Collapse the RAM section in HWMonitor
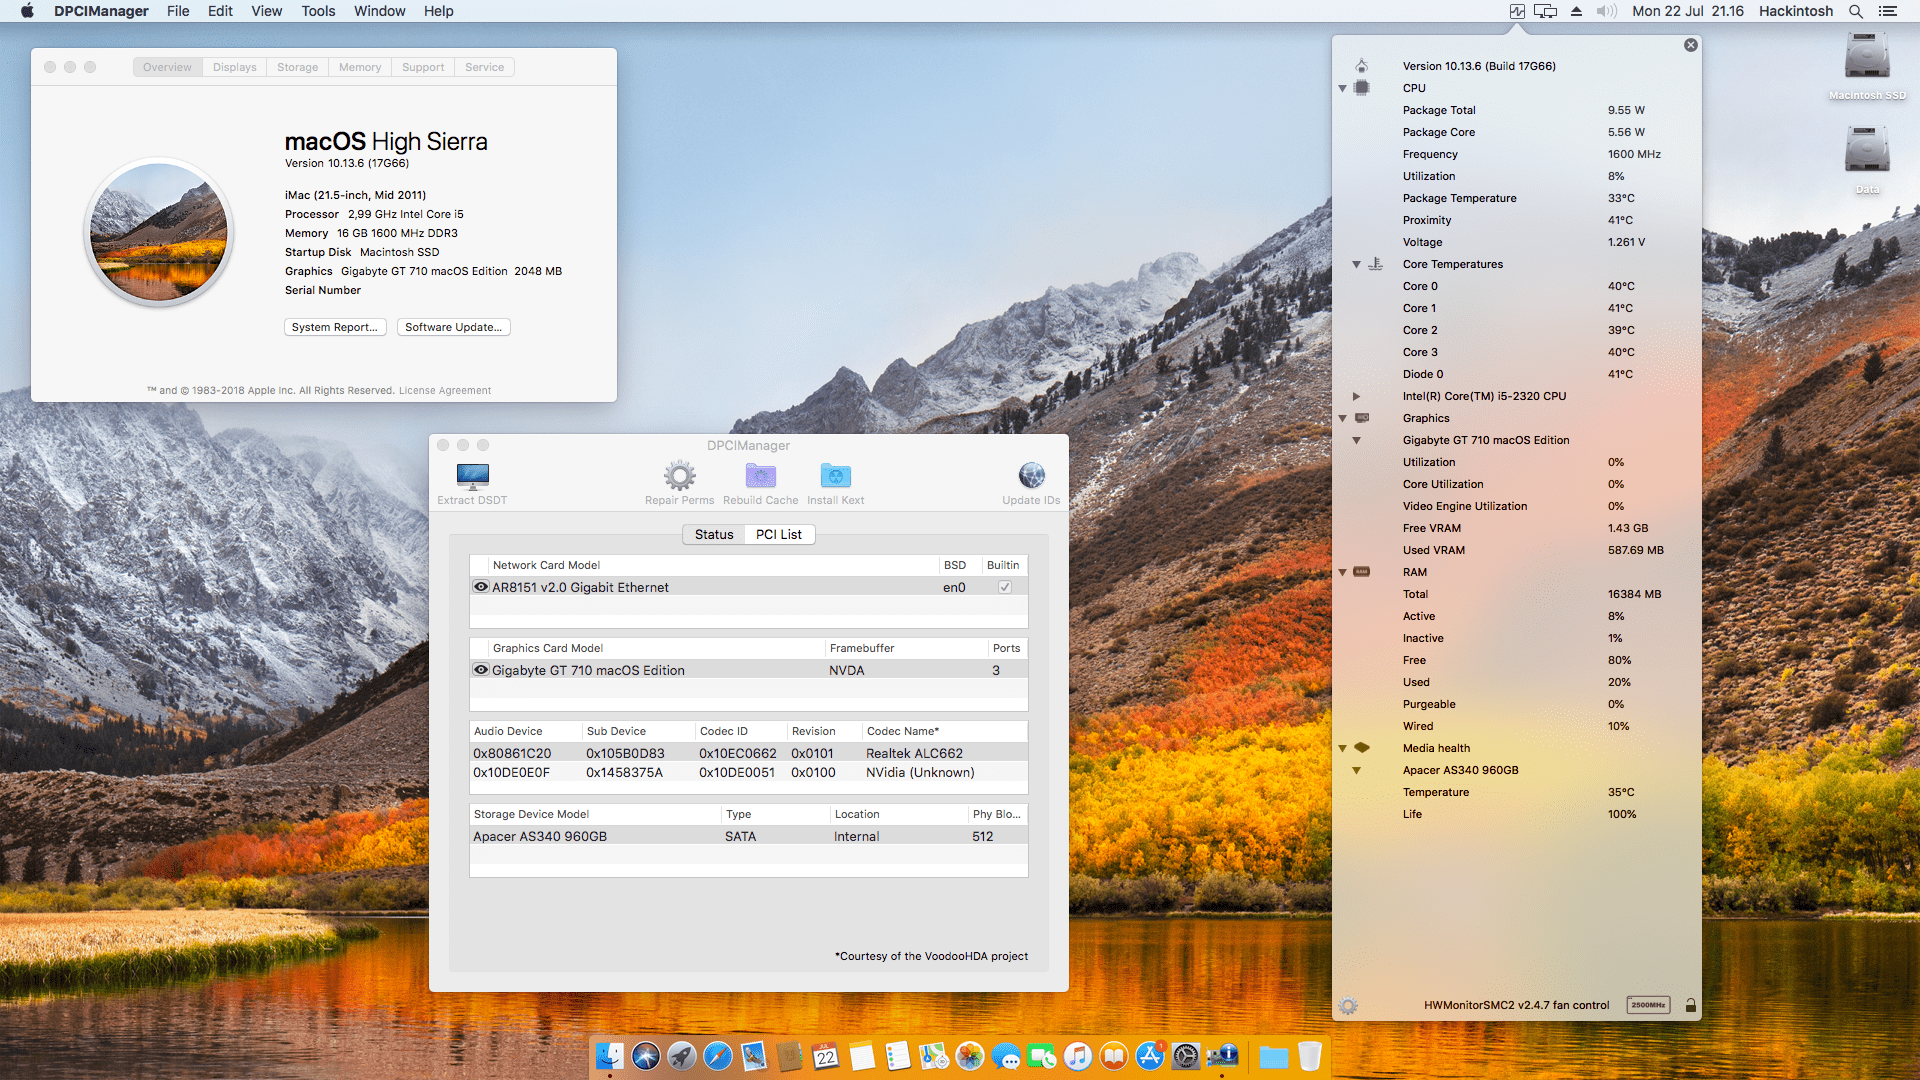Viewport: 1920px width, 1080px height. pos(1342,572)
